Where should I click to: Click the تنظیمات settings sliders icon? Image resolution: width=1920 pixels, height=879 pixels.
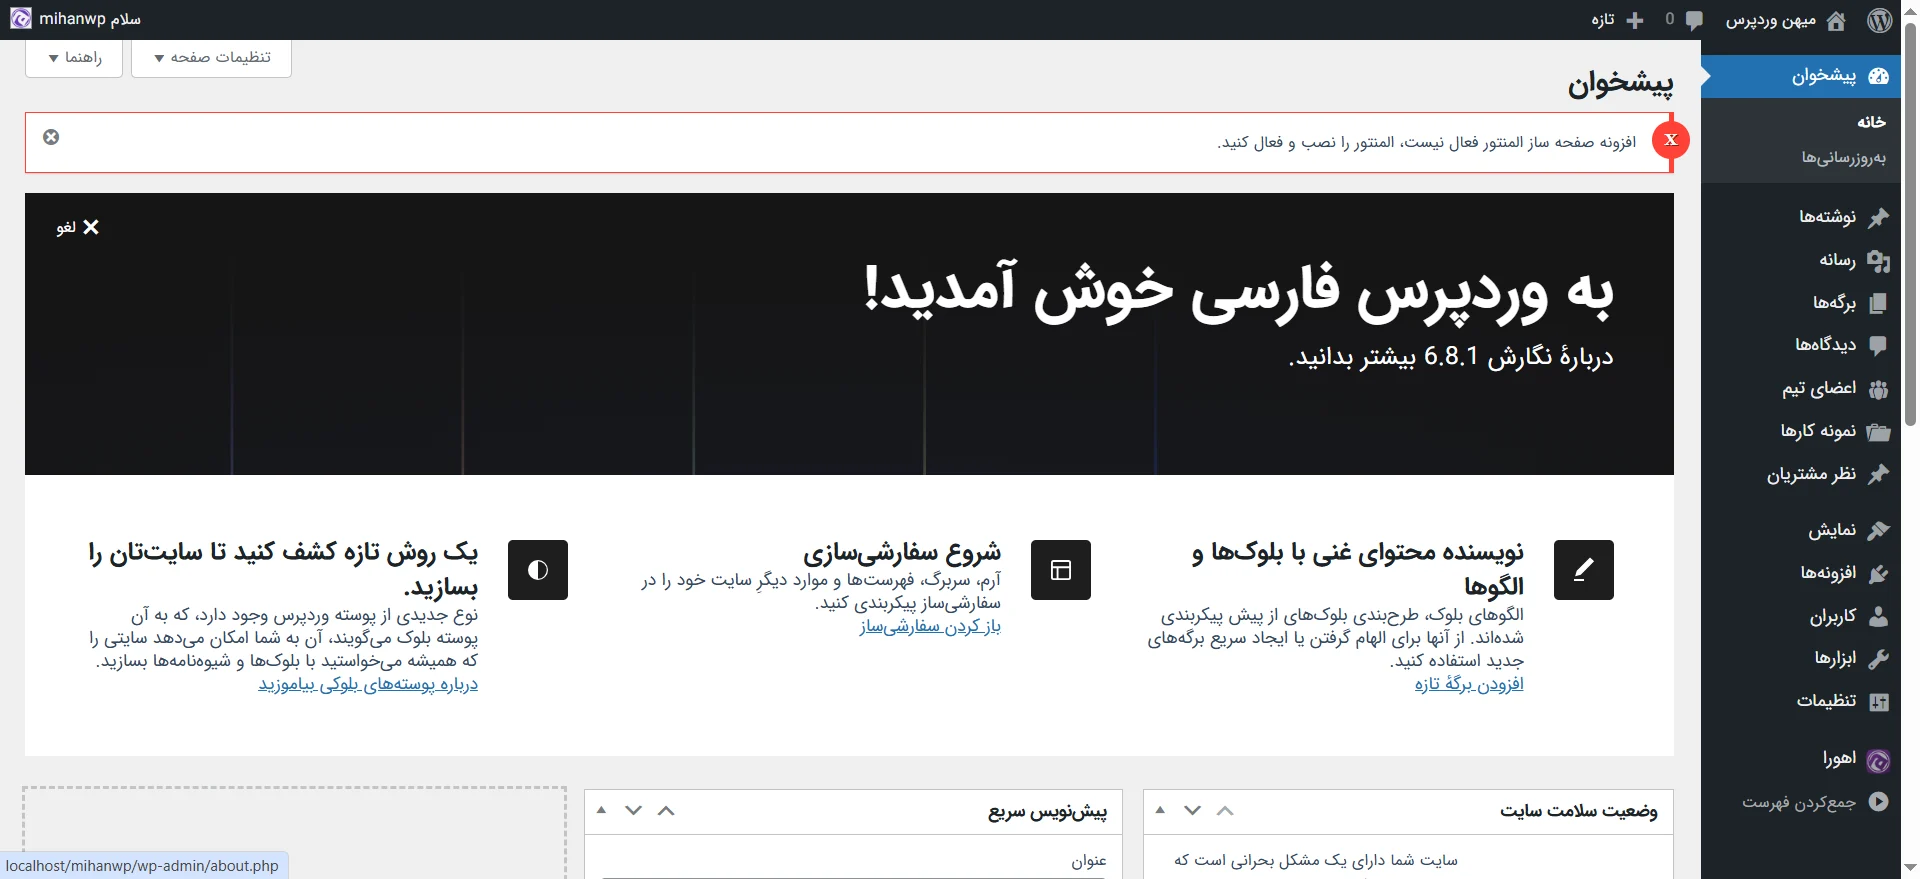[x=1879, y=701]
